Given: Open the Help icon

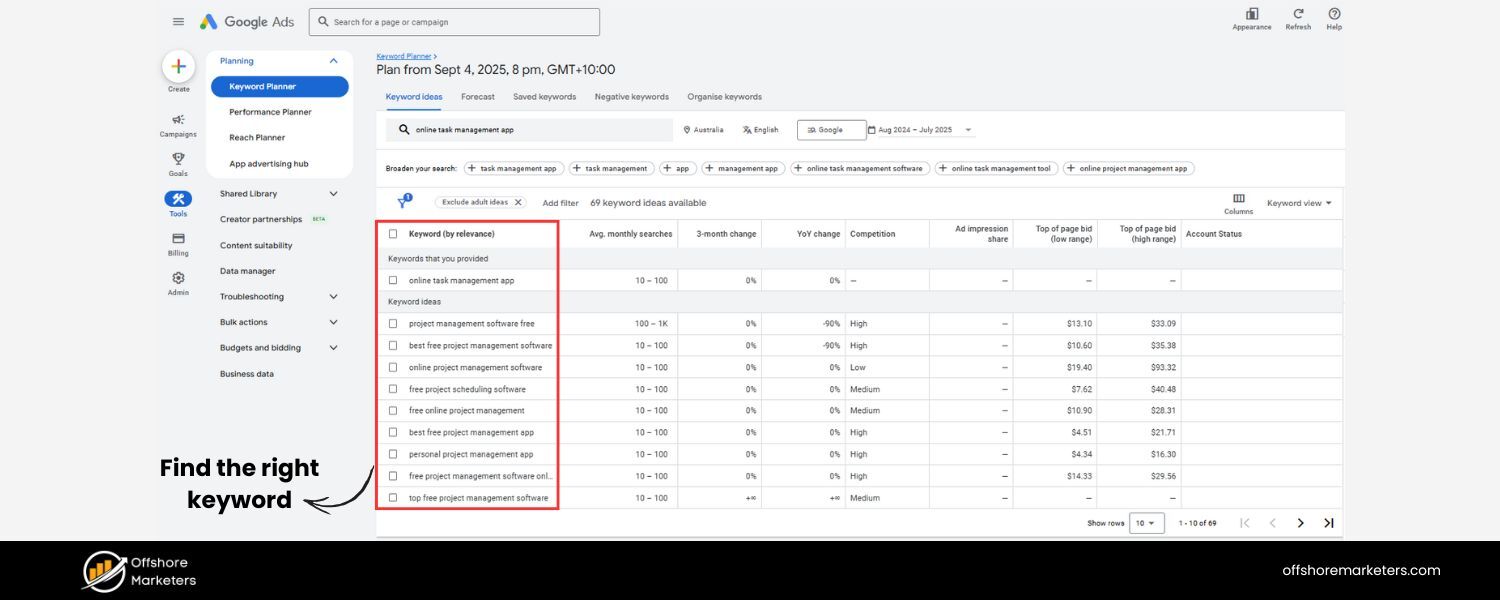Looking at the screenshot, I should pyautogui.click(x=1333, y=15).
